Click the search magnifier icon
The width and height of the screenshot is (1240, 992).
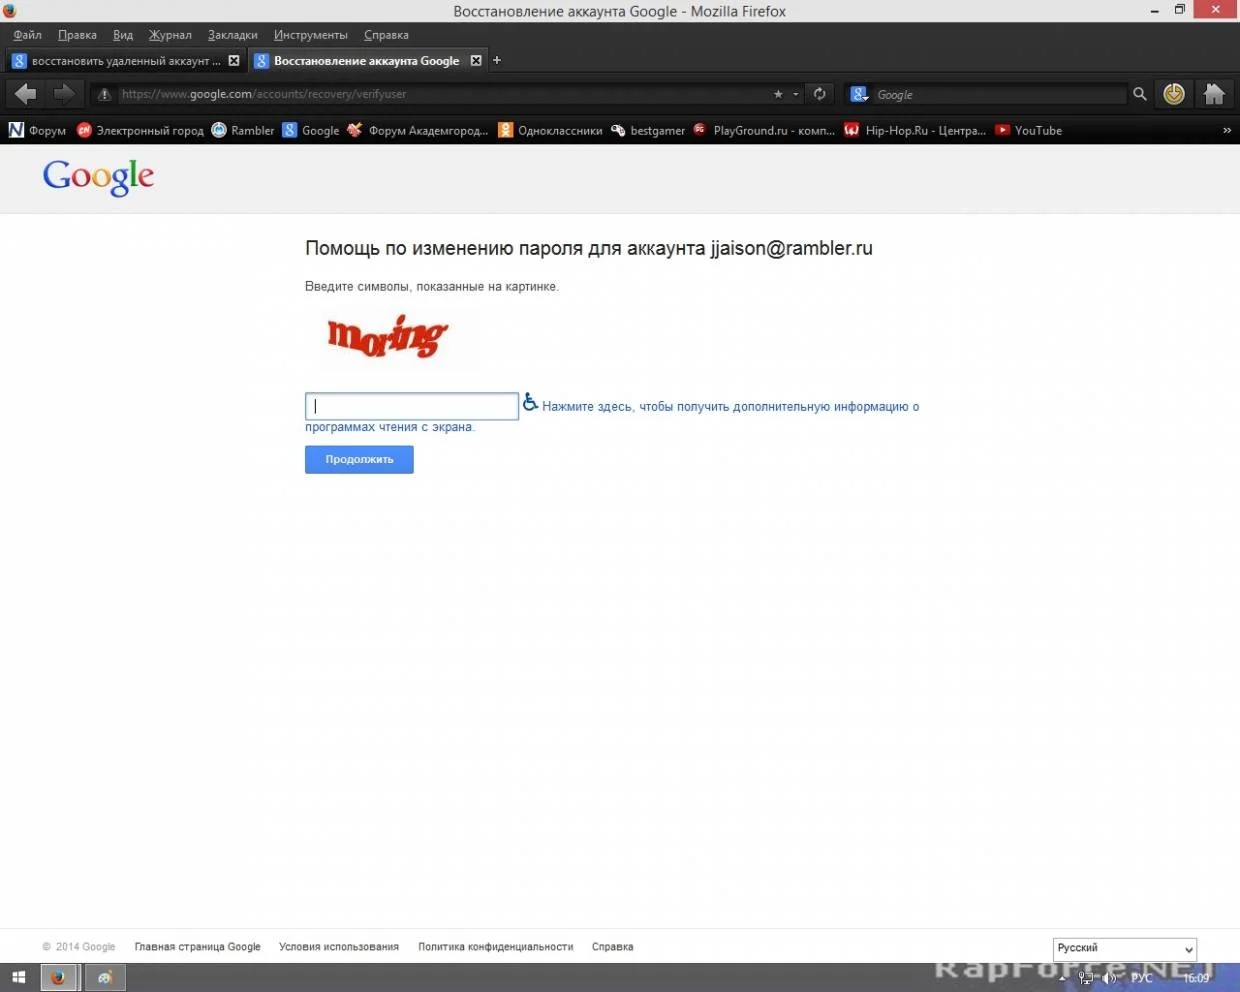click(x=1139, y=94)
